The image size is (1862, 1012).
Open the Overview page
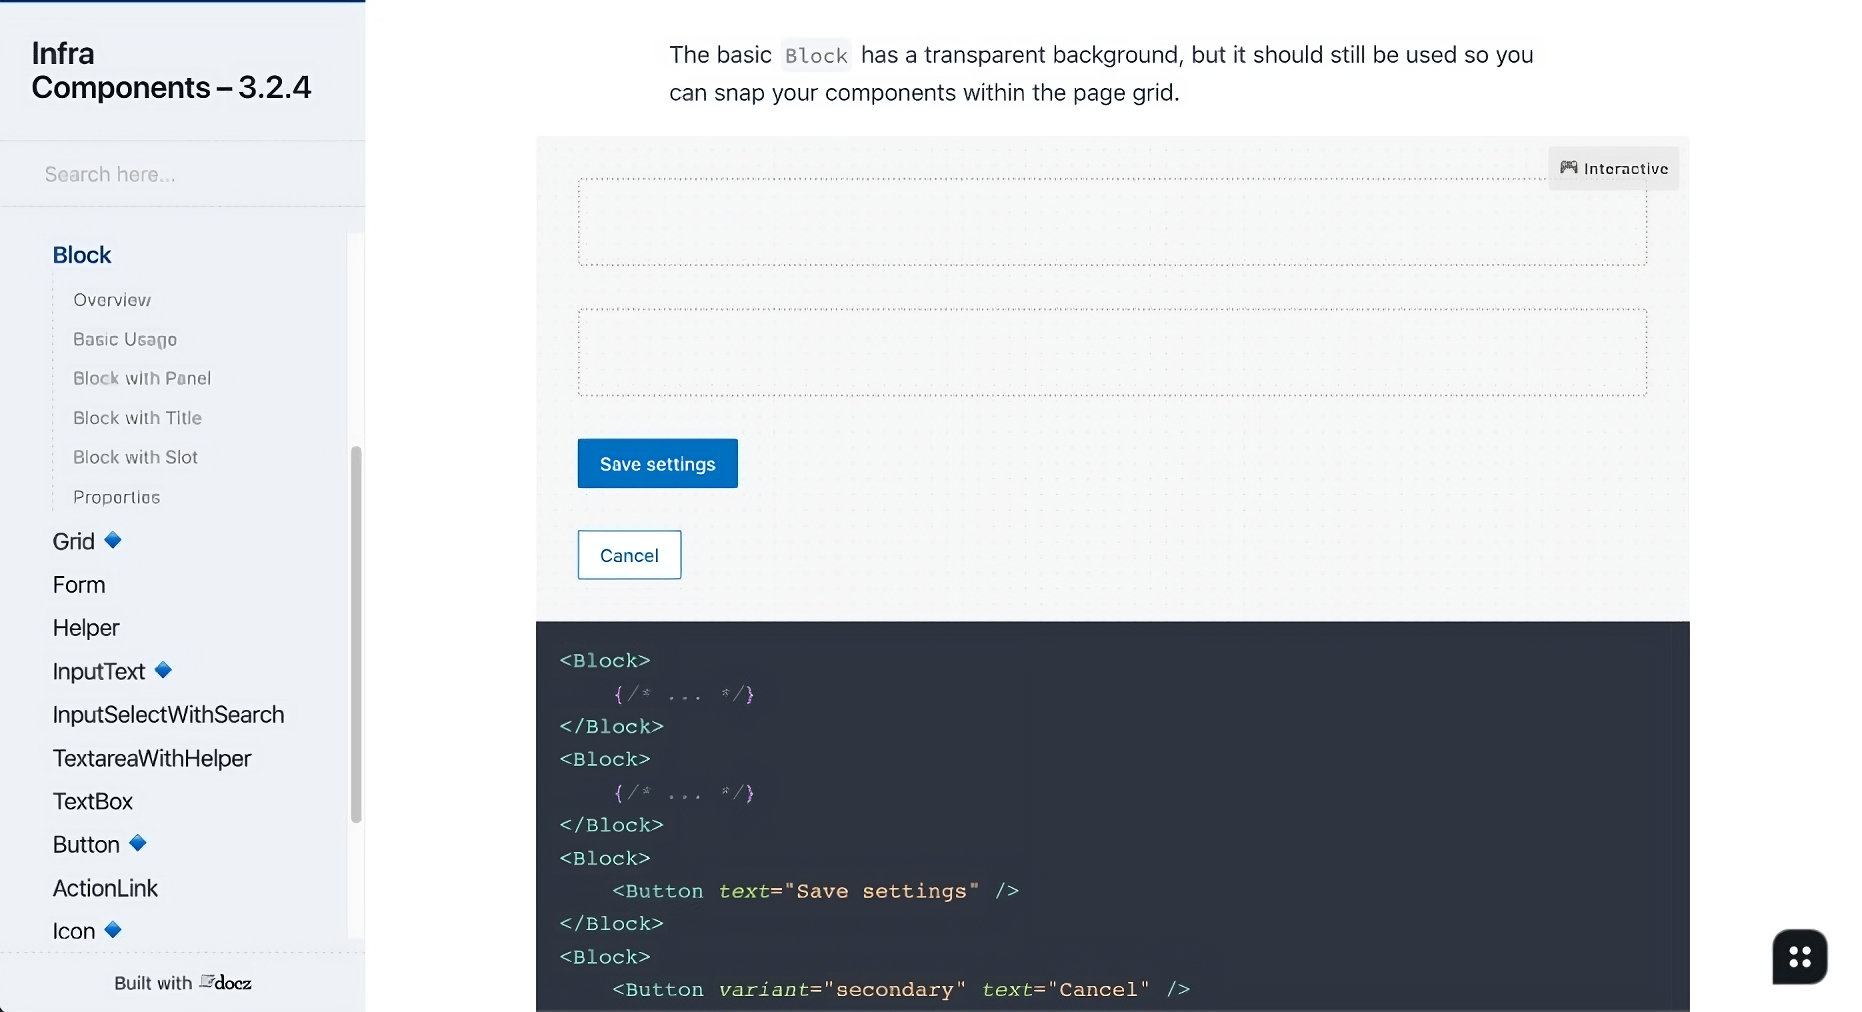[x=111, y=299]
